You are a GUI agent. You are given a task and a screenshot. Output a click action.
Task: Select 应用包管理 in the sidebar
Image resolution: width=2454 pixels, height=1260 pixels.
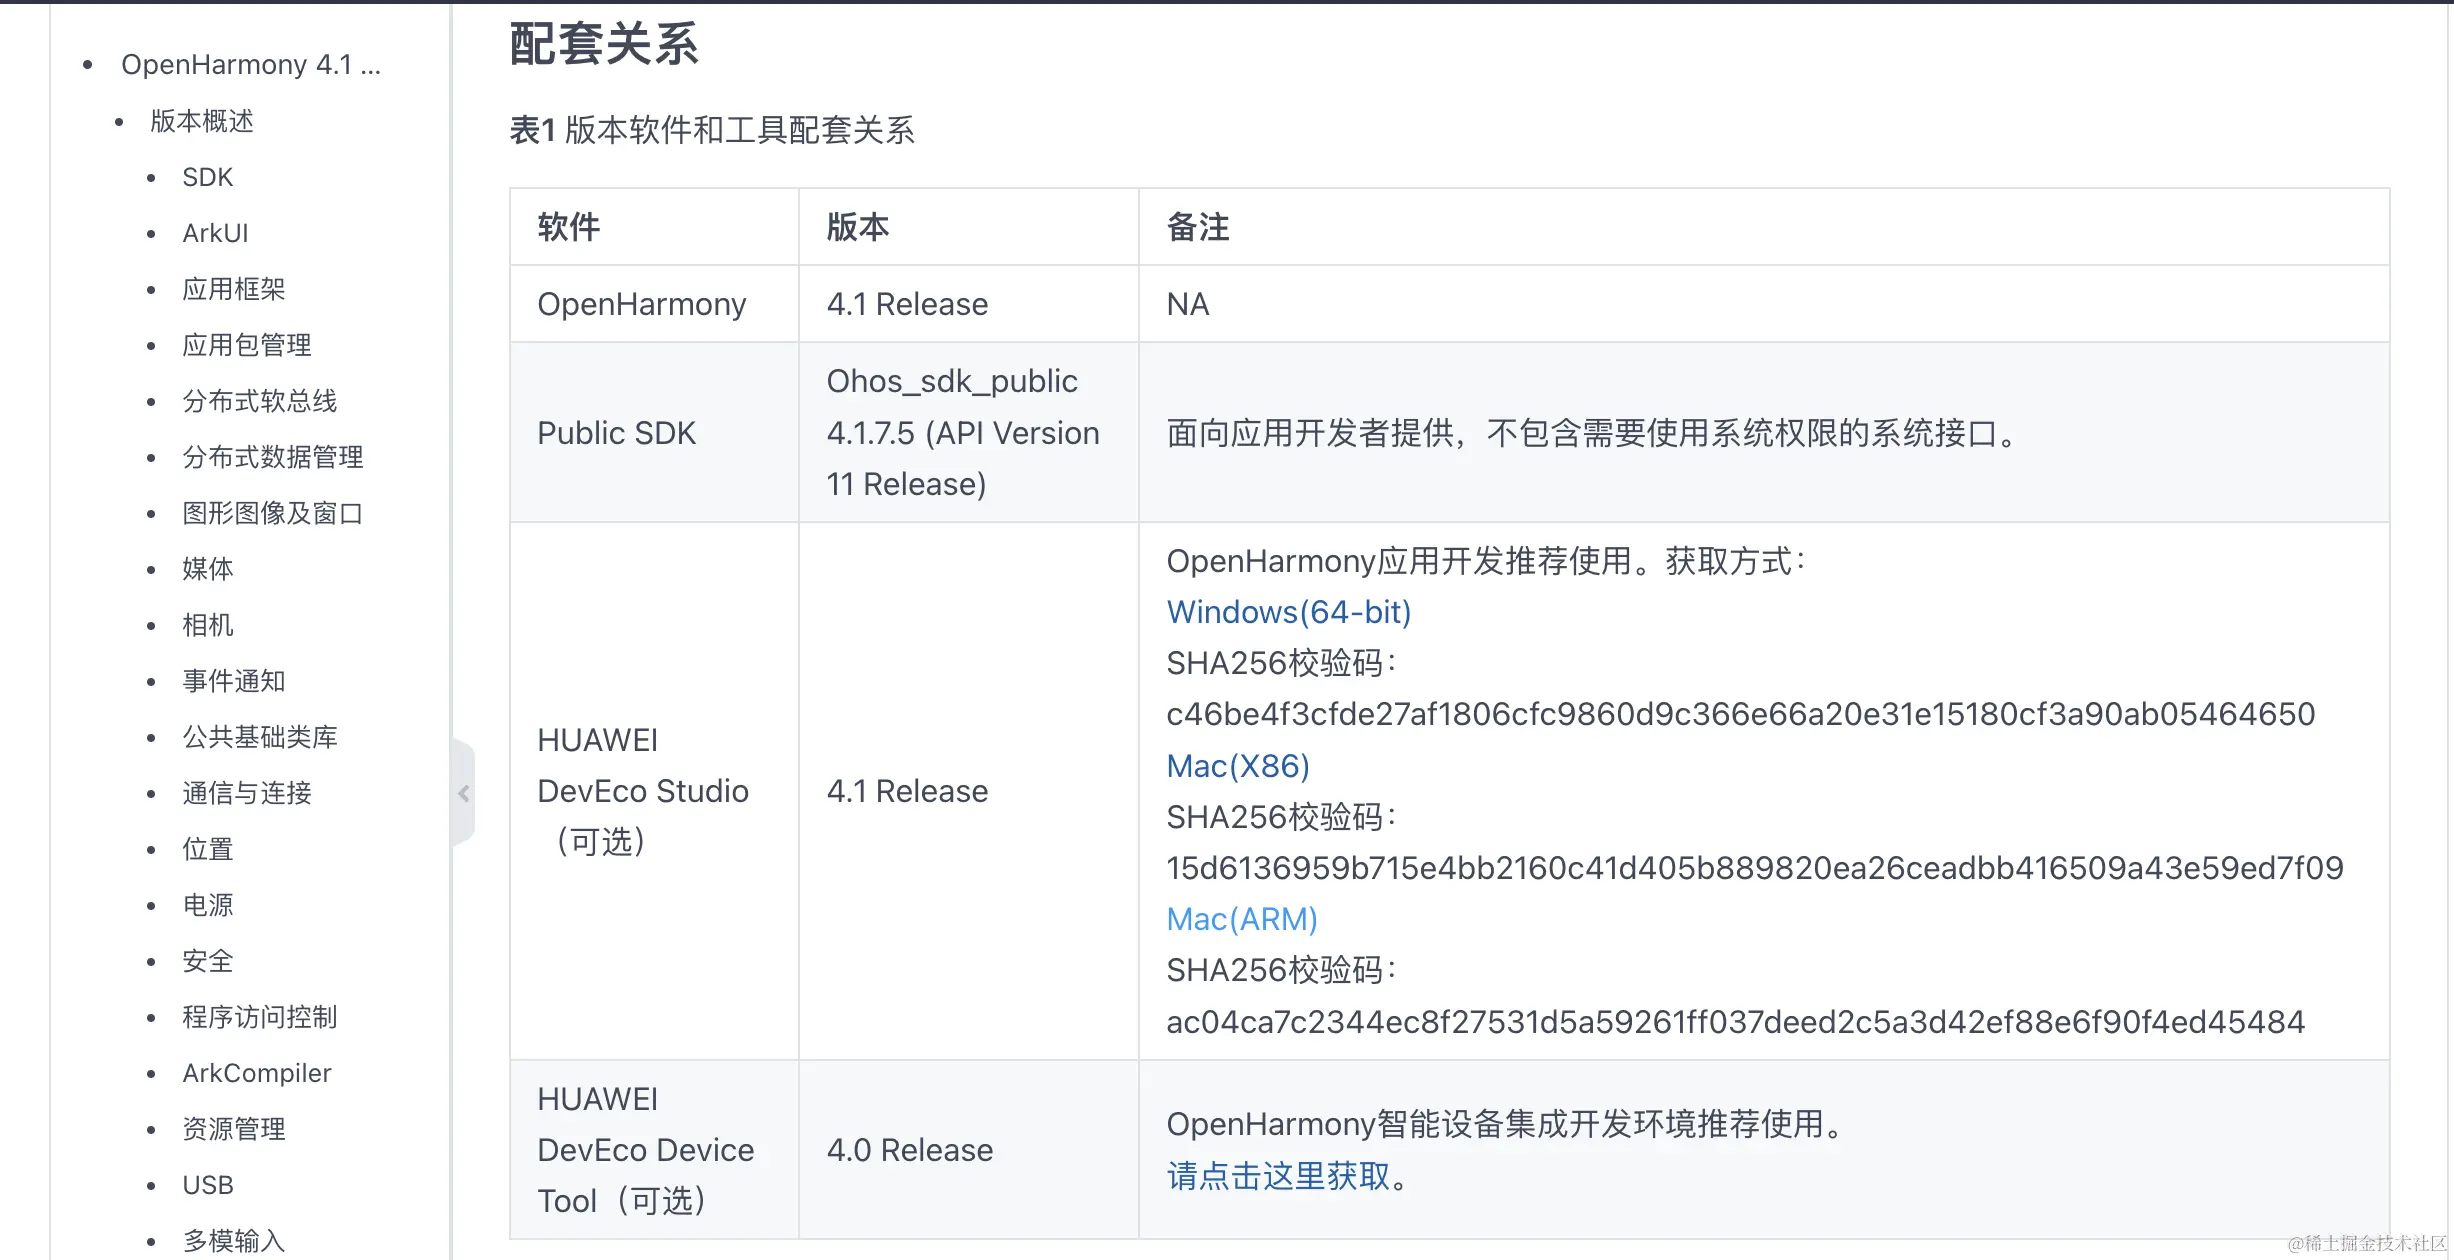tap(246, 345)
